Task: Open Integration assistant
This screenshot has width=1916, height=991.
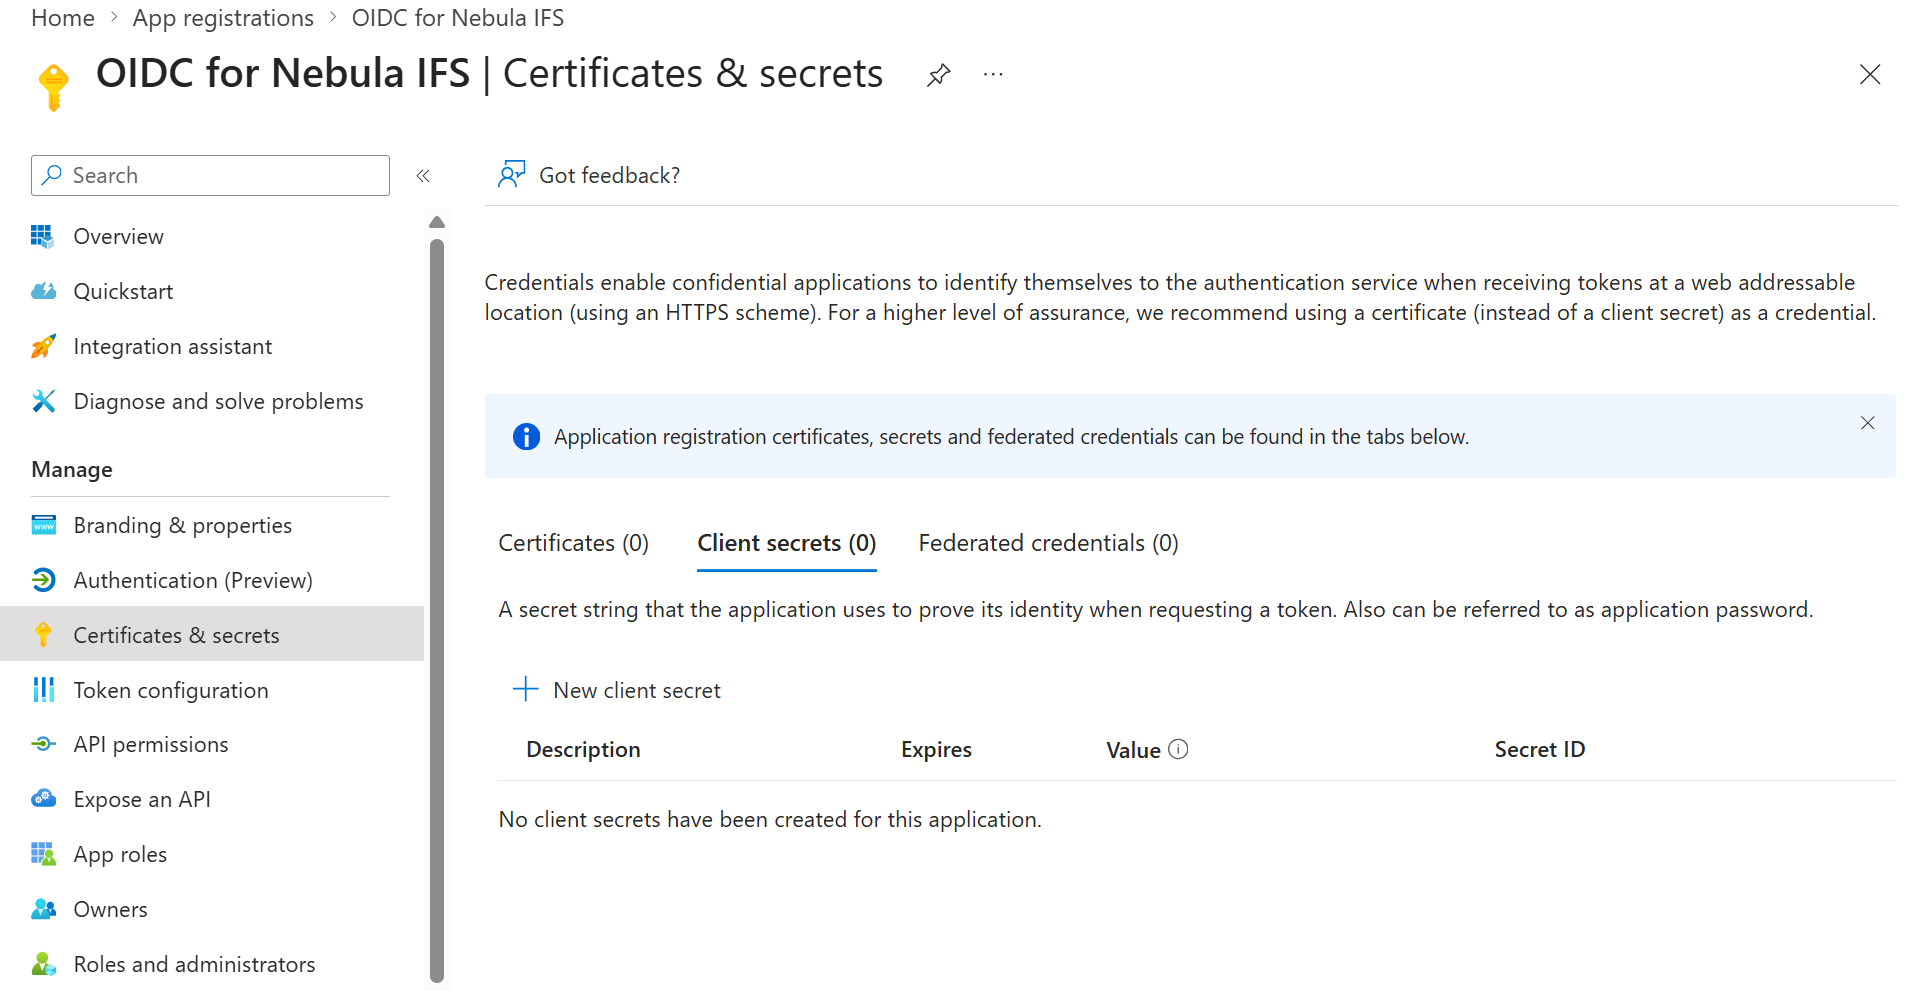Action: tap(172, 346)
